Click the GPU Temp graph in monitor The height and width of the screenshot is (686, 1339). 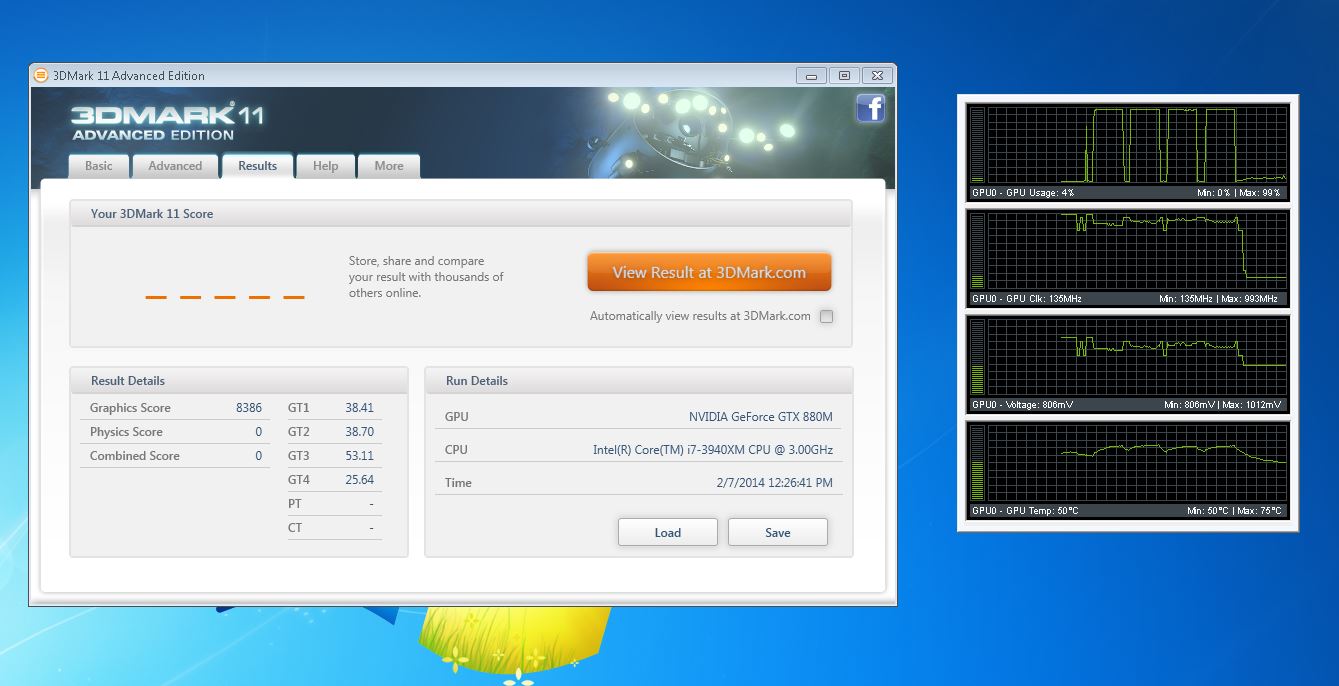(x=1137, y=463)
